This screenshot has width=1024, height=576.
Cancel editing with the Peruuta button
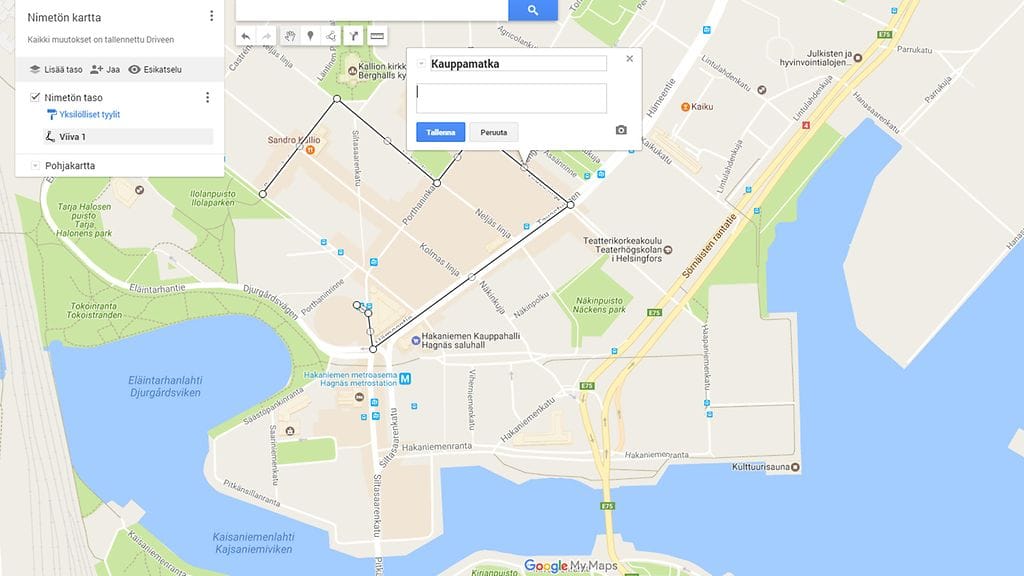pos(494,132)
